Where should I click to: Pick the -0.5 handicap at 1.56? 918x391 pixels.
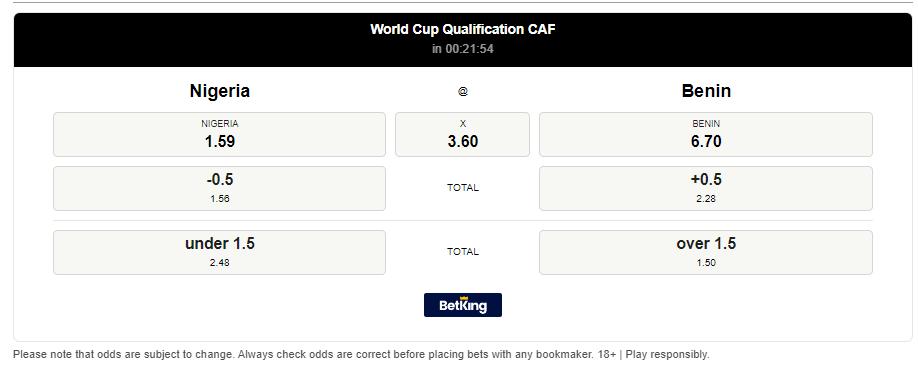(220, 188)
